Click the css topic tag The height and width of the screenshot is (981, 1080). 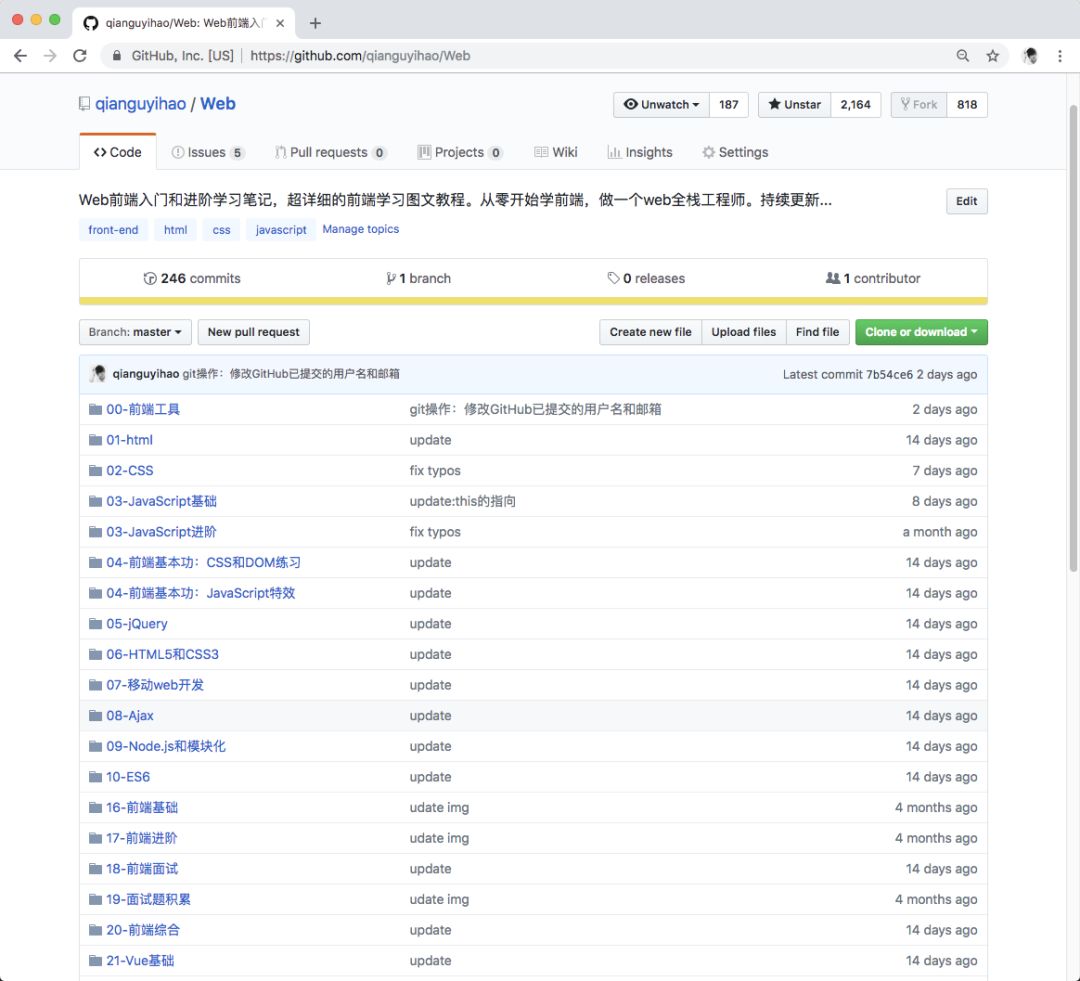pos(222,230)
